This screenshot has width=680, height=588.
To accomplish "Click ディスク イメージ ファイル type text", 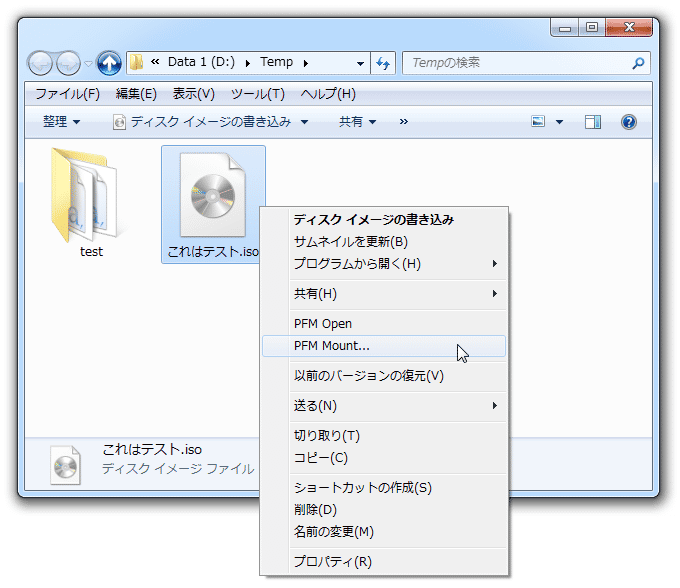I will pyautogui.click(x=178, y=469).
